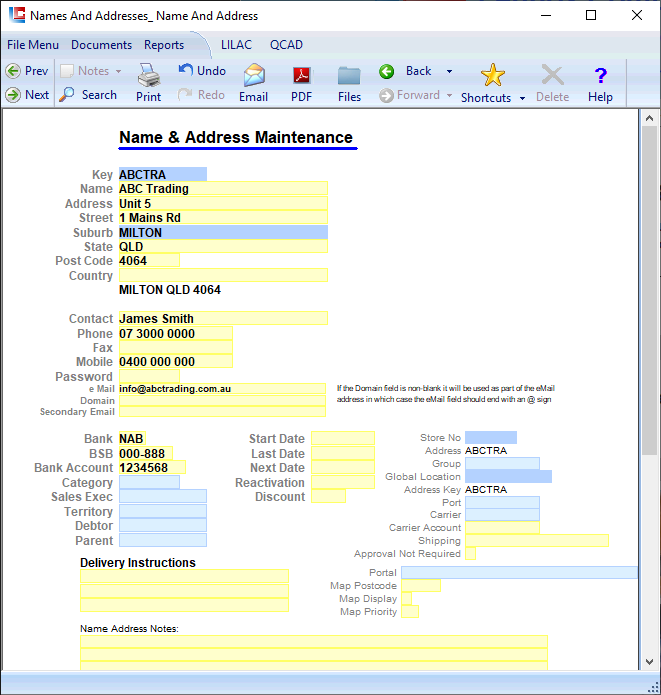Click the Phone field 07 3000 0000
Viewport: 661px width, 695px height.
point(176,333)
